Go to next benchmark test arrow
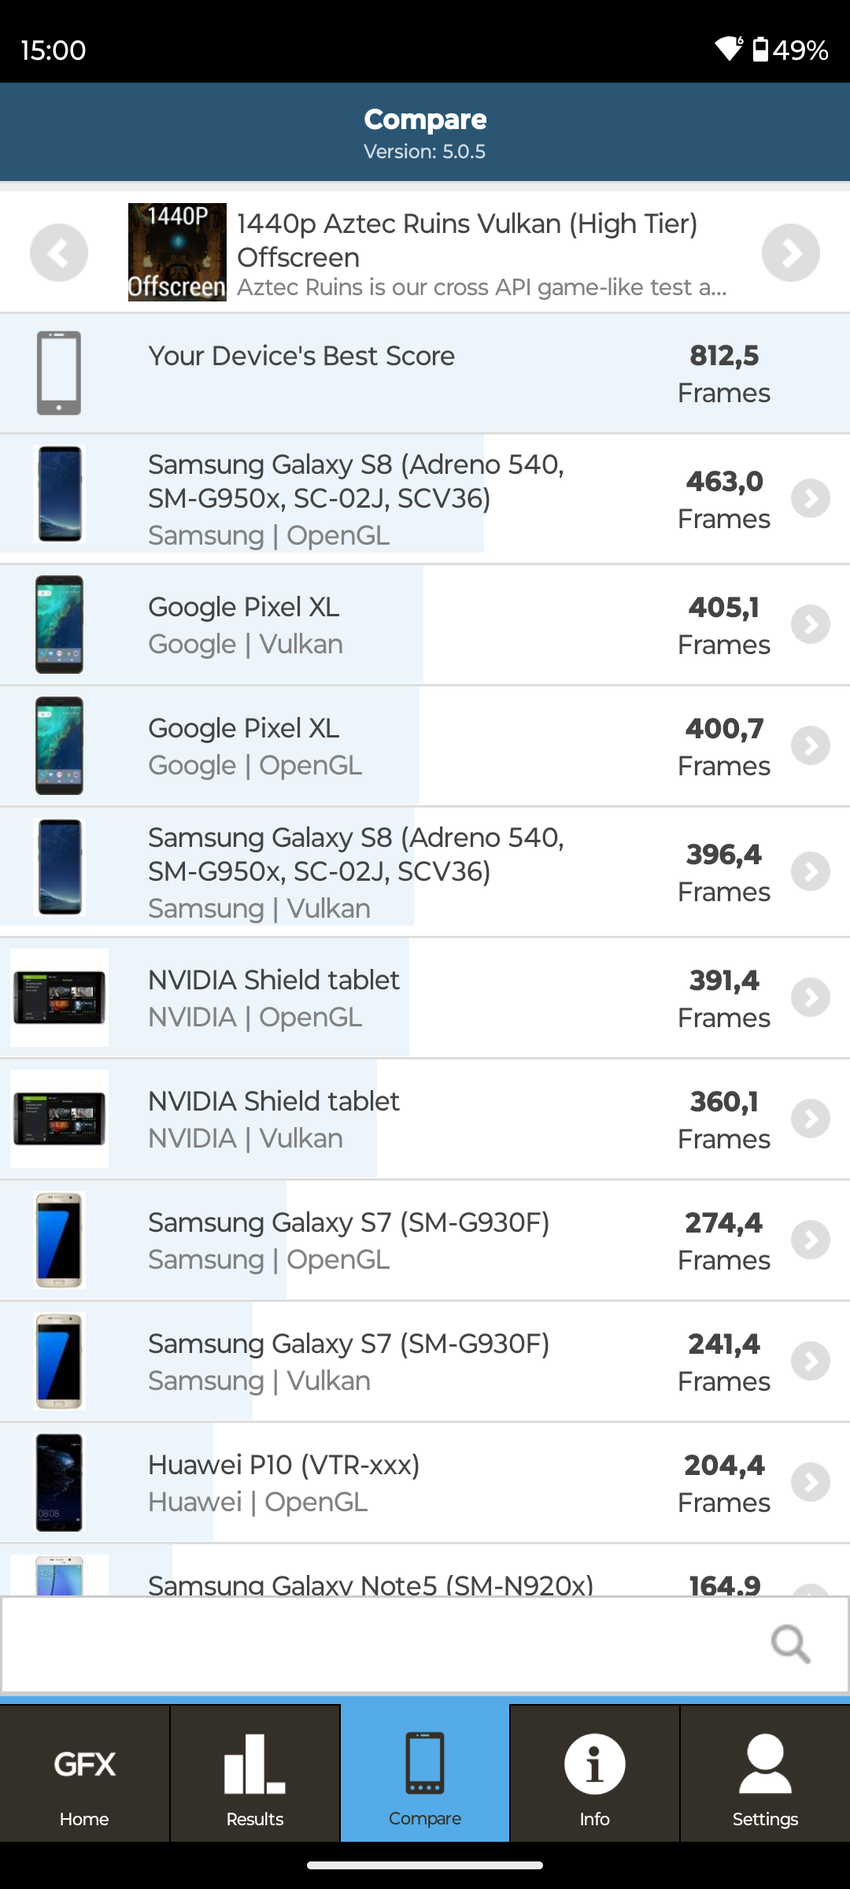850x1889 pixels. pos(790,253)
